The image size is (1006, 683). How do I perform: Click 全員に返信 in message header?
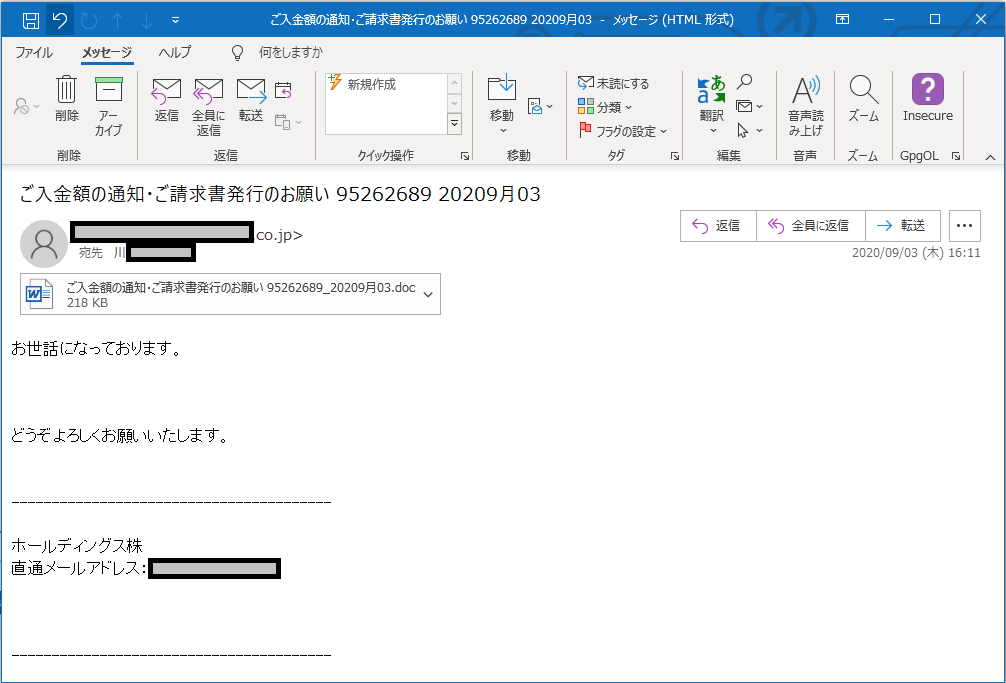click(810, 226)
